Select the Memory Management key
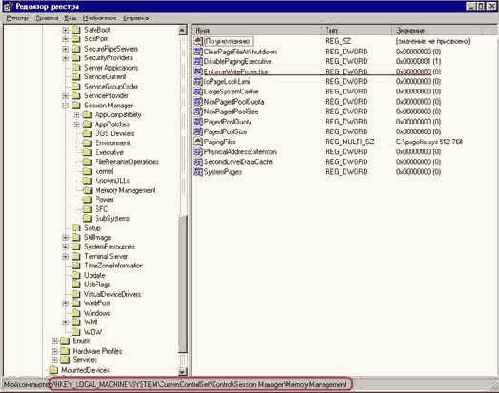Viewport: 499px width, 393px height. pyautogui.click(x=125, y=190)
